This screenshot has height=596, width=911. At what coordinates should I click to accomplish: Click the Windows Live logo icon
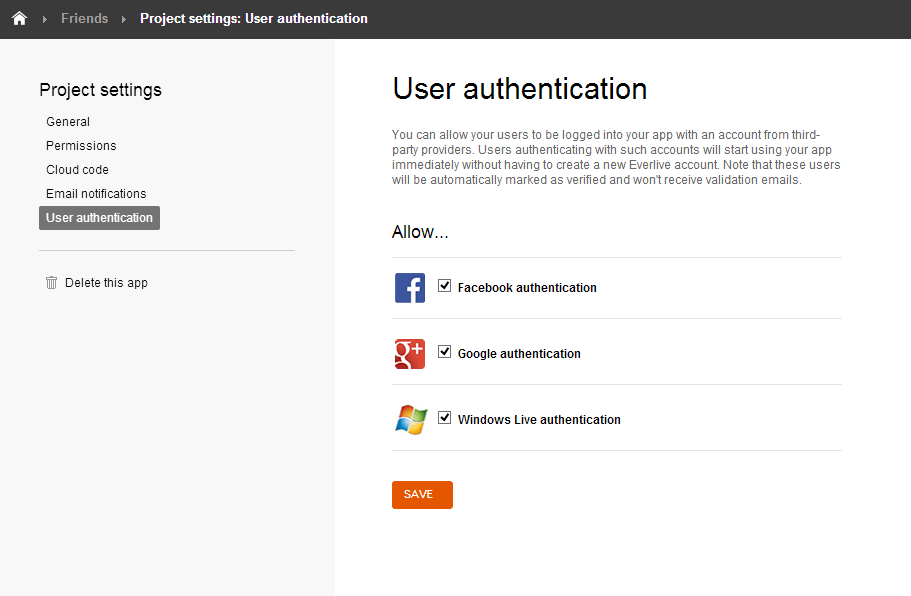coord(410,420)
